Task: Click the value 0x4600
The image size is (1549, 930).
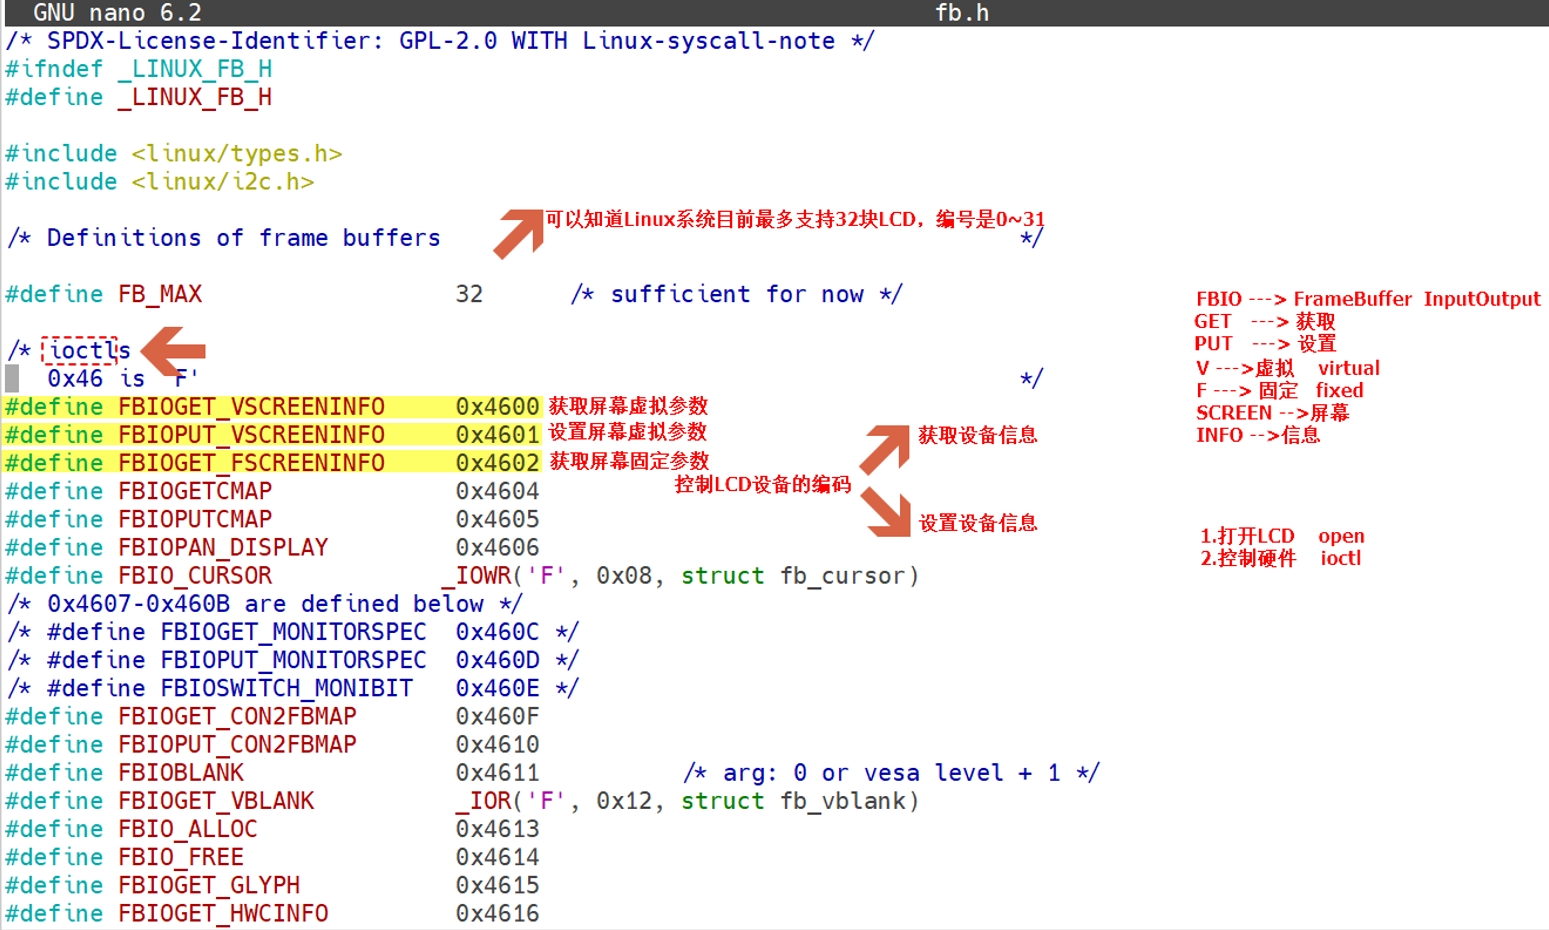Action: click(498, 407)
